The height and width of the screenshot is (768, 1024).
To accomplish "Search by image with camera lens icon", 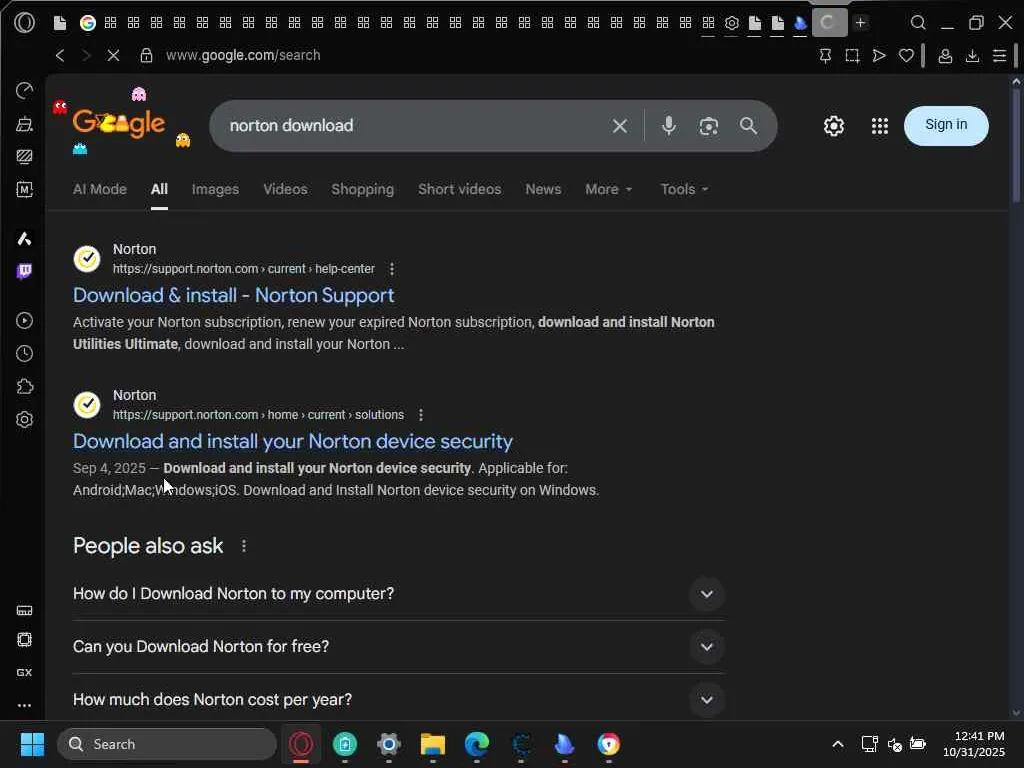I will [x=709, y=126].
